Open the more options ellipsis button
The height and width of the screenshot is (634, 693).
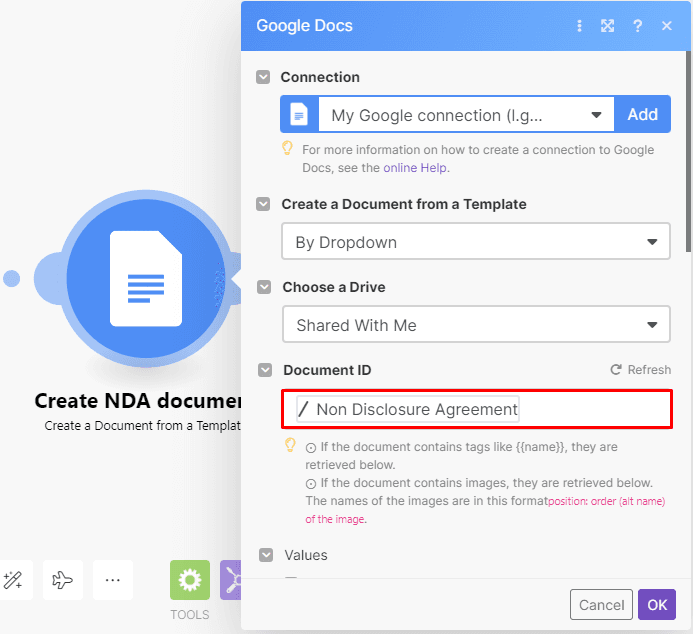[113, 580]
